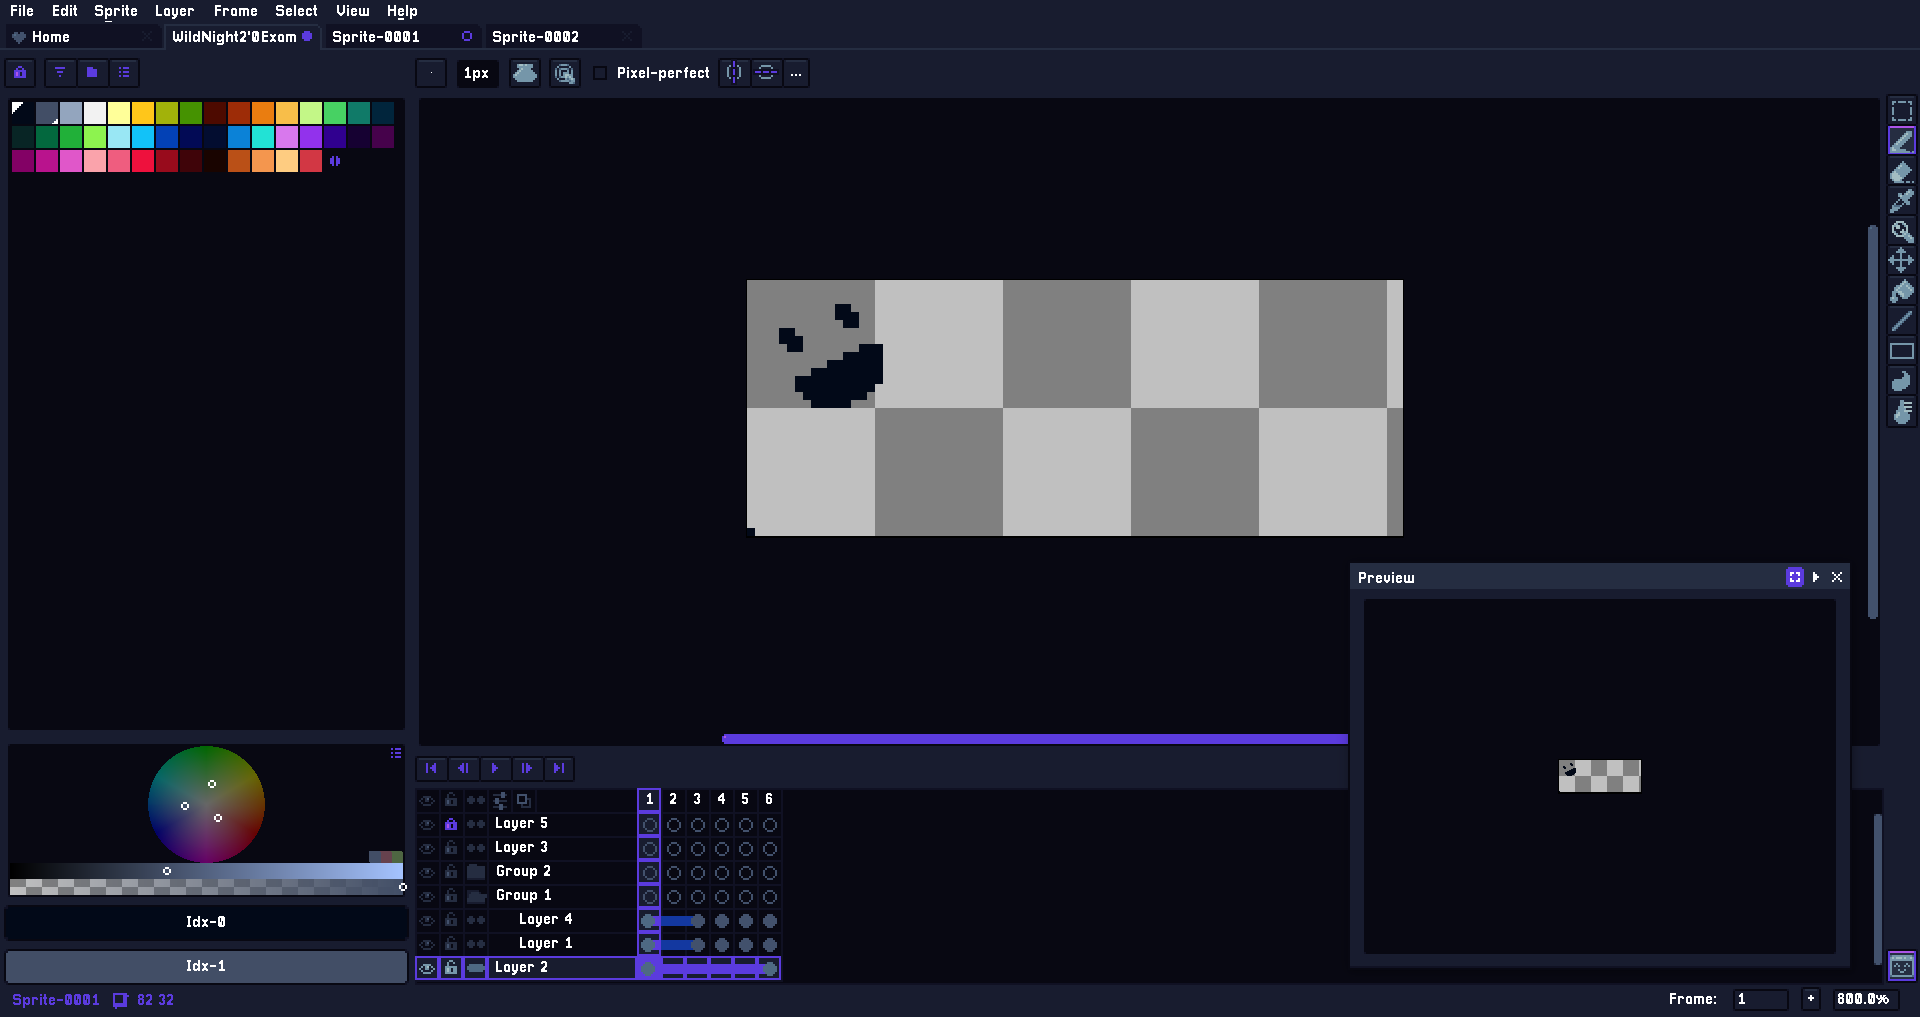The image size is (1920, 1017).
Task: Click the timeline toggle icon at bottom right
Action: [x=1901, y=966]
